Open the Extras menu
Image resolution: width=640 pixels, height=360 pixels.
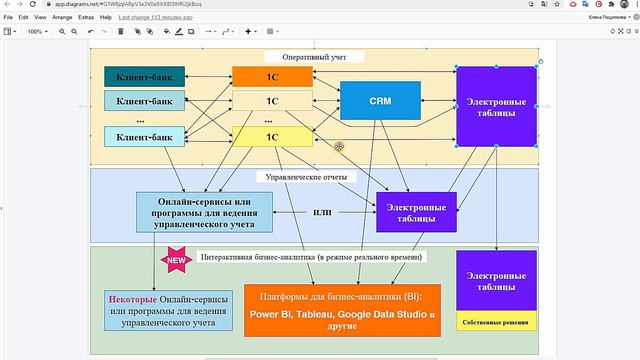[86, 18]
